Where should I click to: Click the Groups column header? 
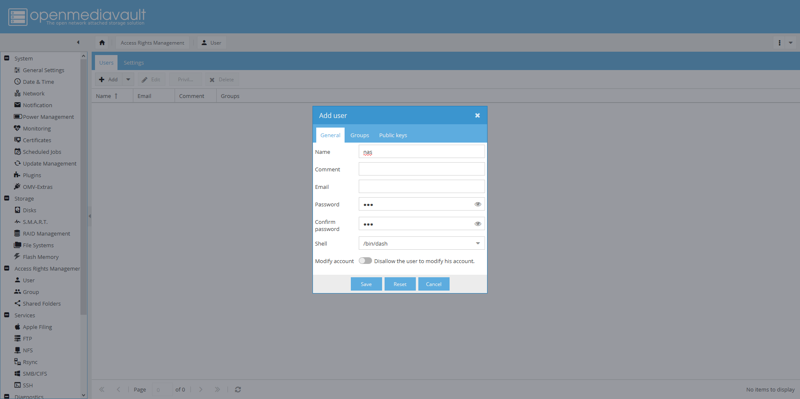coord(230,96)
